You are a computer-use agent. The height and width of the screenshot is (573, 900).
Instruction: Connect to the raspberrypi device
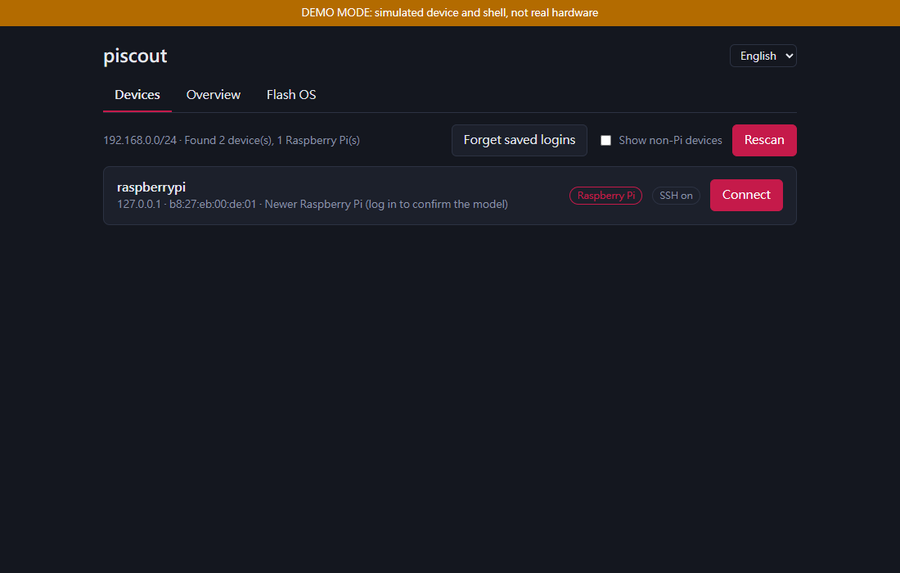point(746,195)
